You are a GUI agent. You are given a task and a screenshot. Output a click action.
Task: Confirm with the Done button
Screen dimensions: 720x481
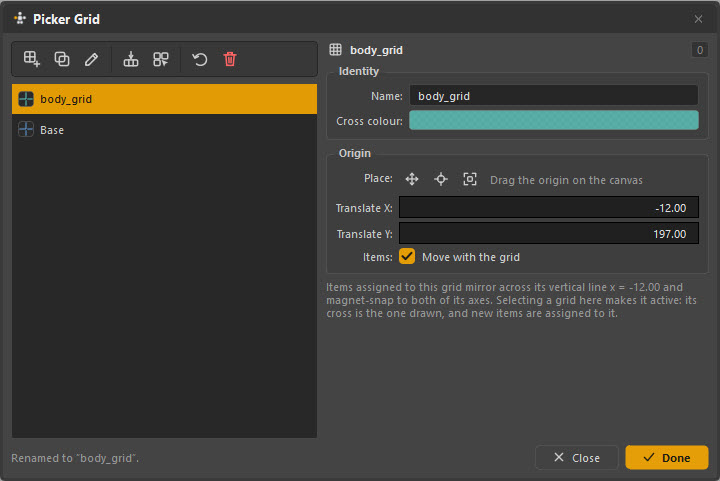pos(667,458)
